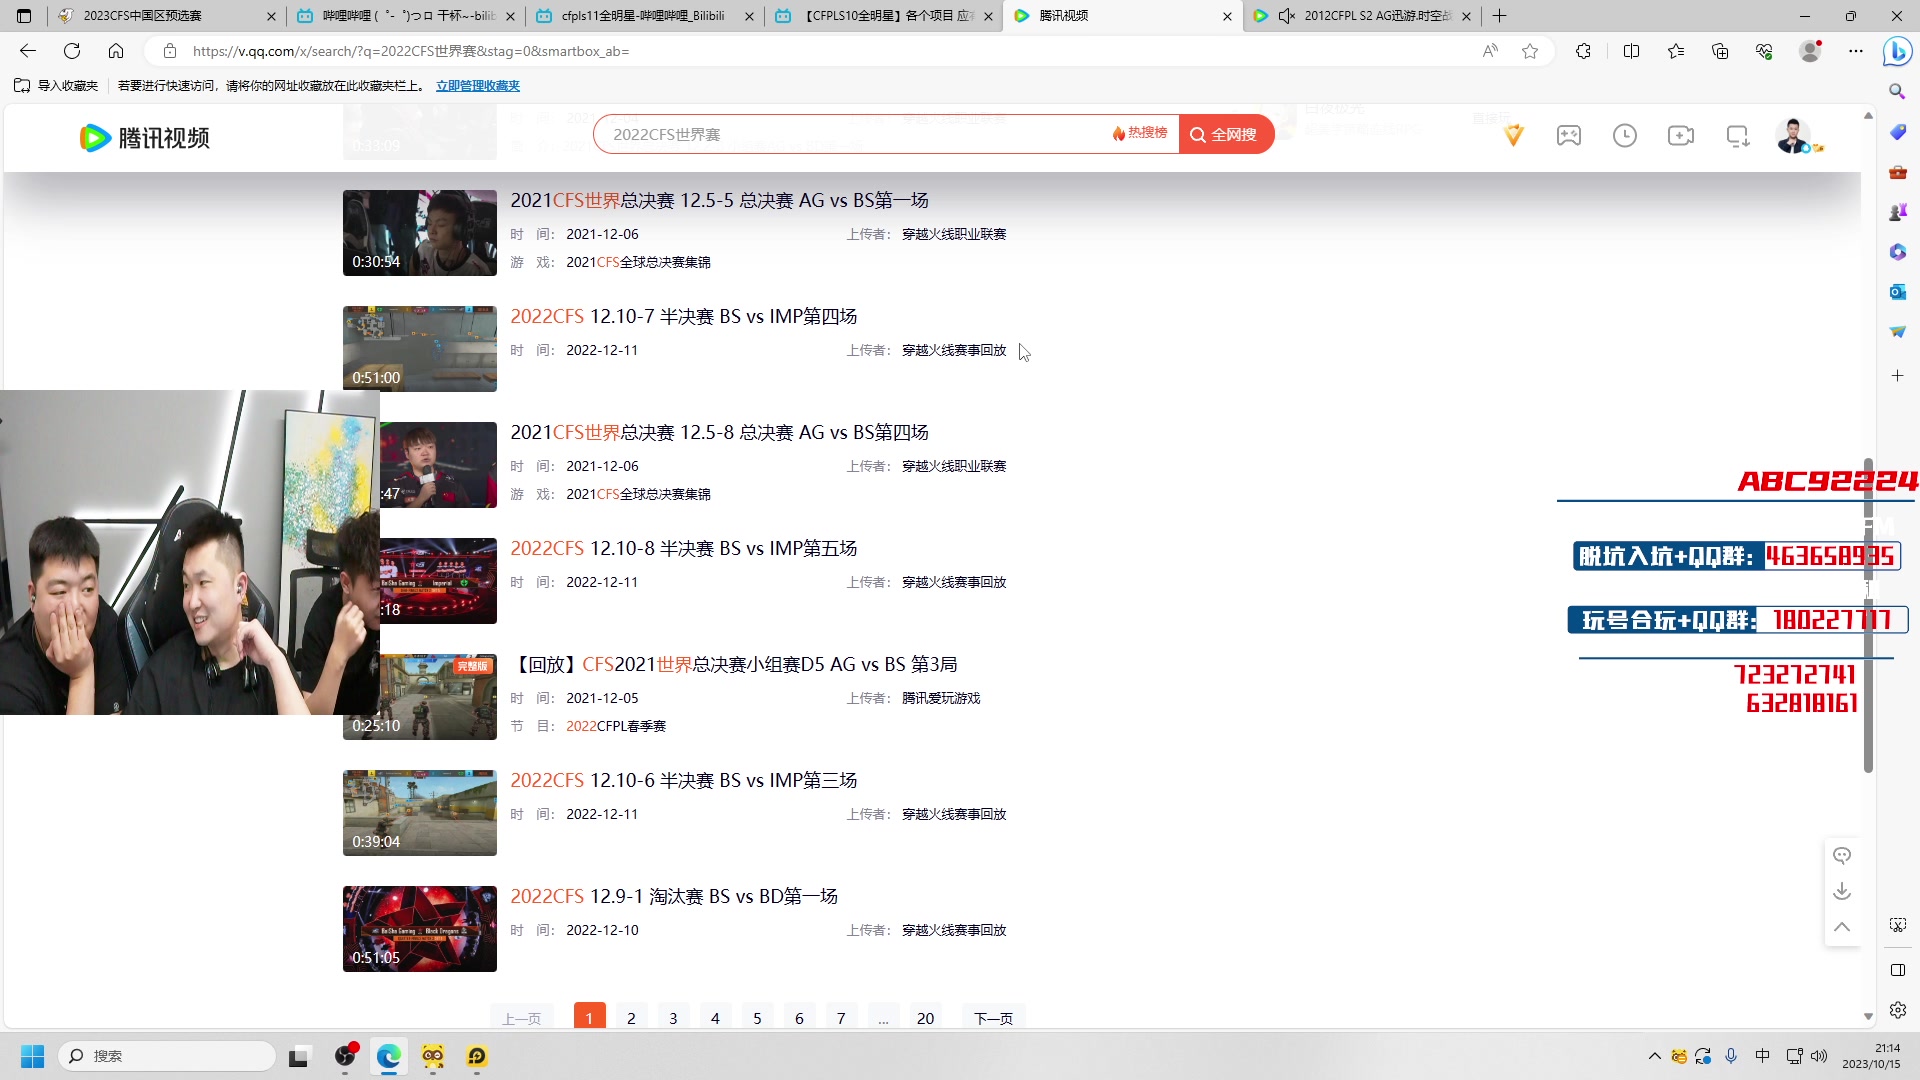Open the read aloud icon in address bar

tap(1490, 51)
